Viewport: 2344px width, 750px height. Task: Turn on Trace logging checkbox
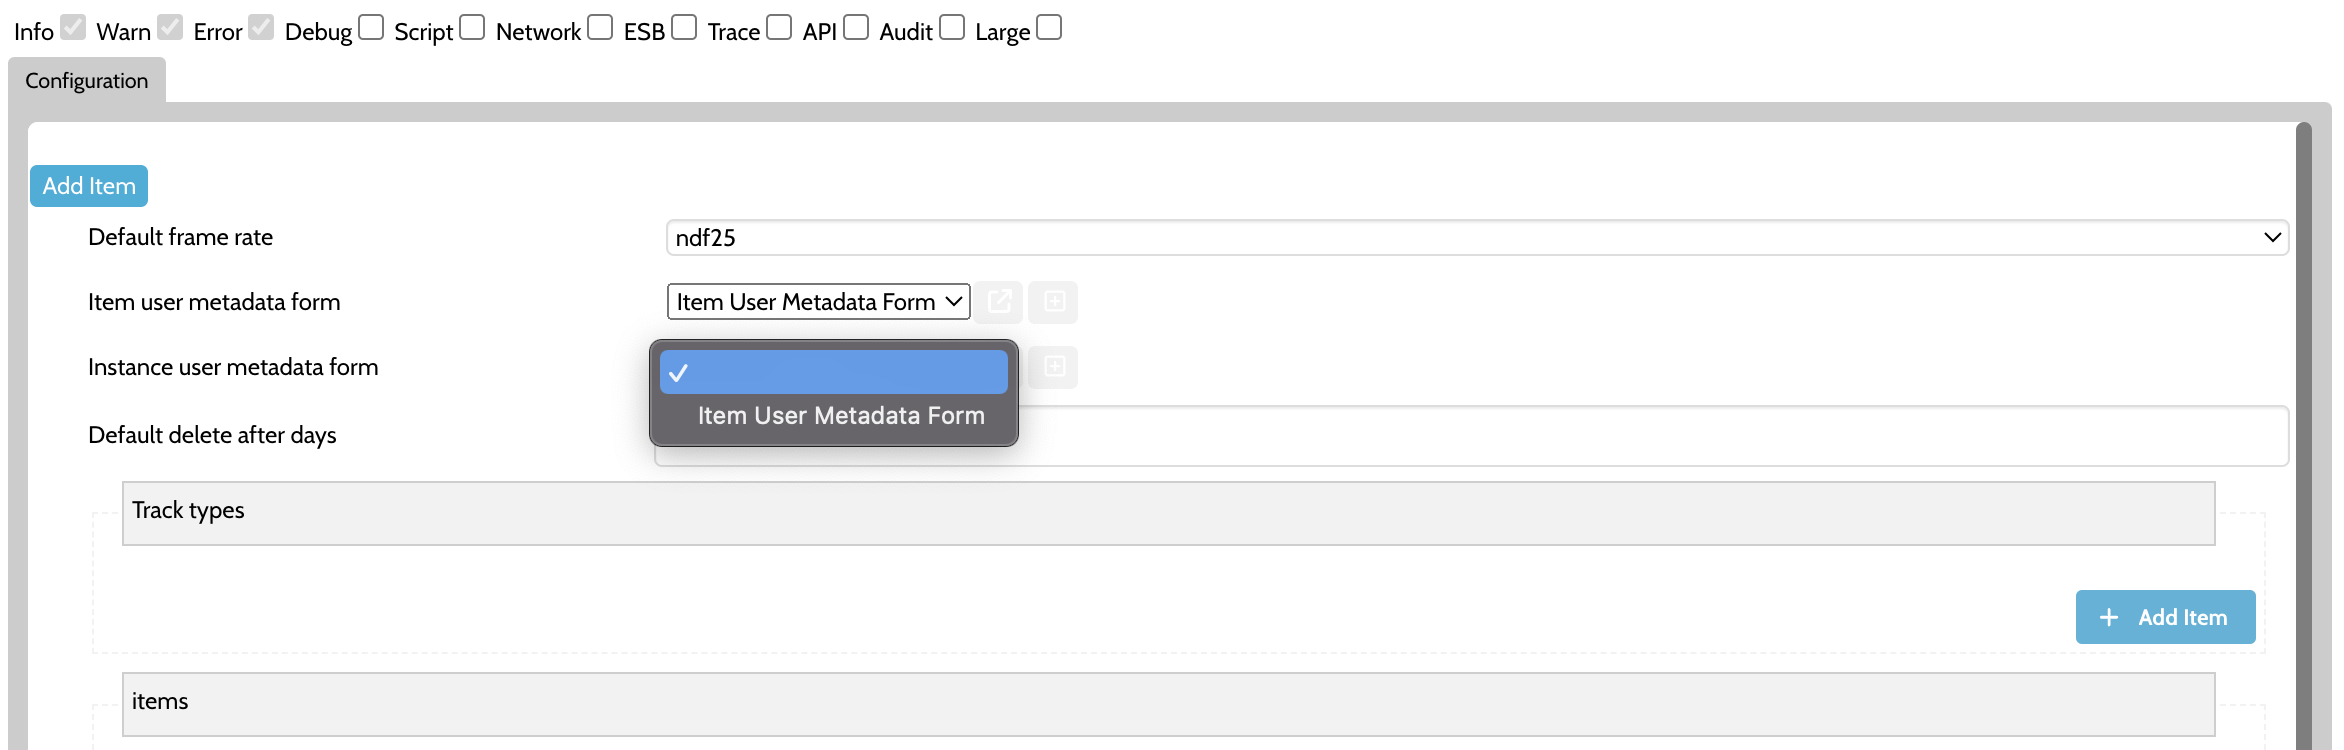point(779,27)
